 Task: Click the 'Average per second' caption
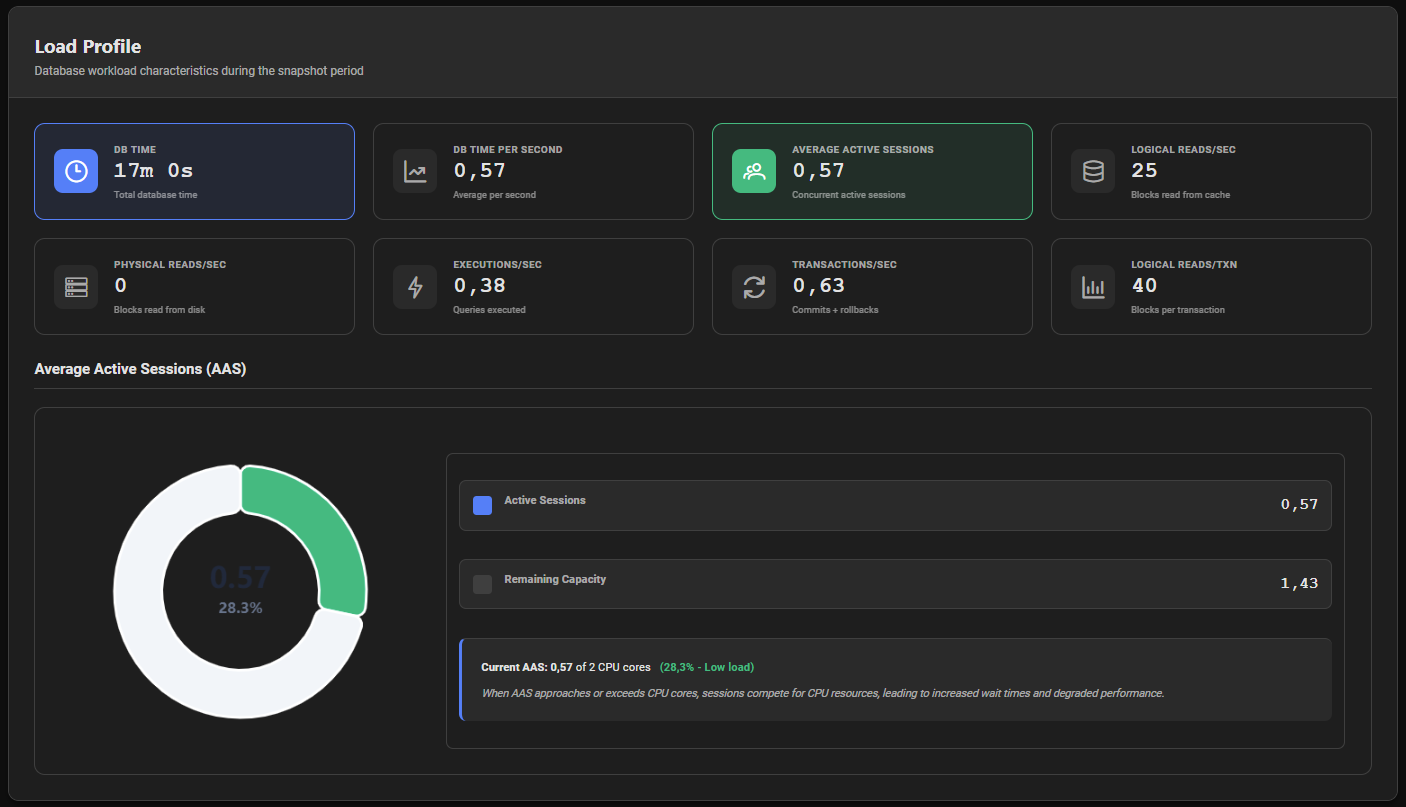click(494, 195)
